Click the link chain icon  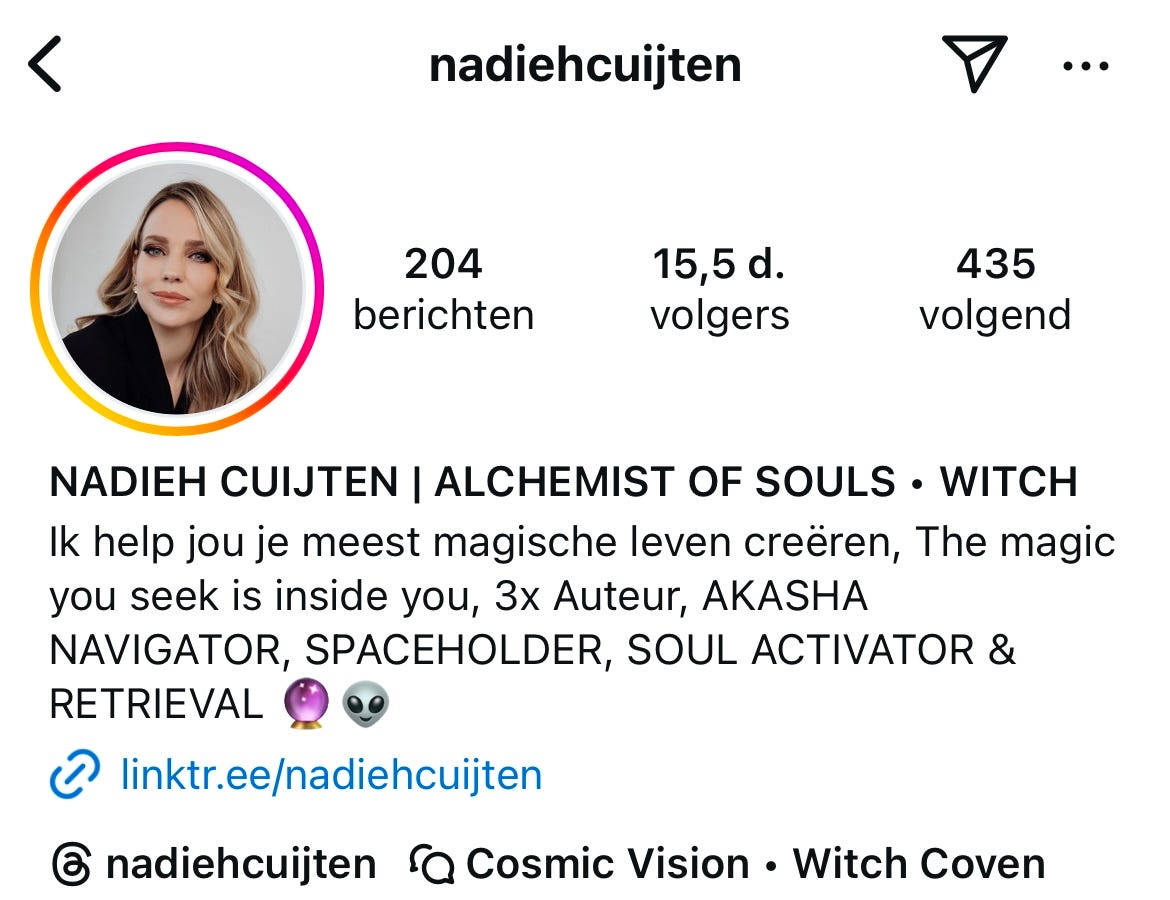tap(75, 774)
